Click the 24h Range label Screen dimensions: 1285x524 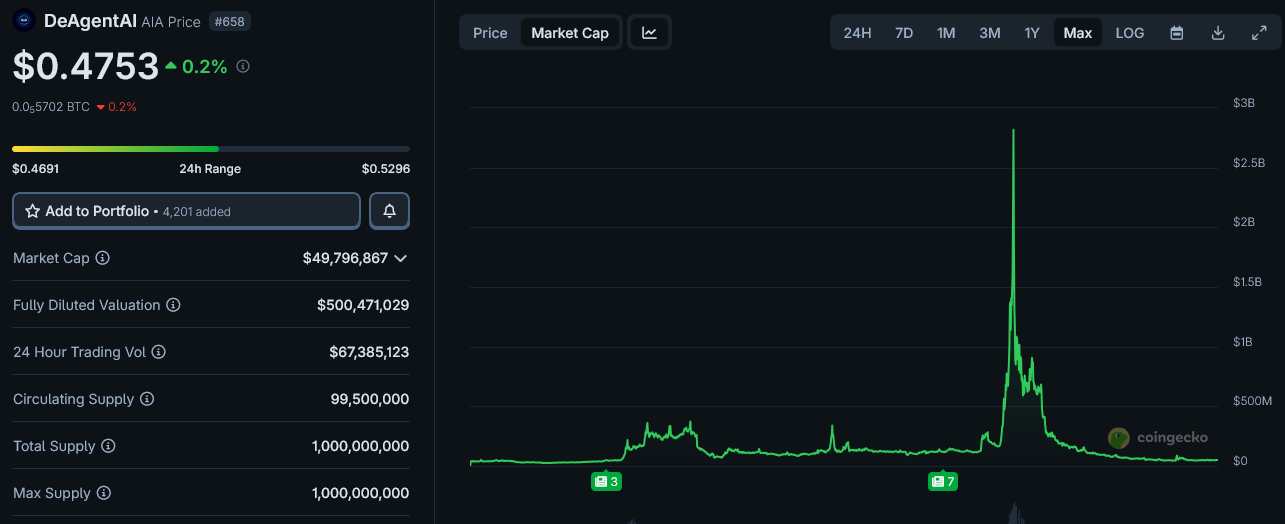tap(210, 169)
